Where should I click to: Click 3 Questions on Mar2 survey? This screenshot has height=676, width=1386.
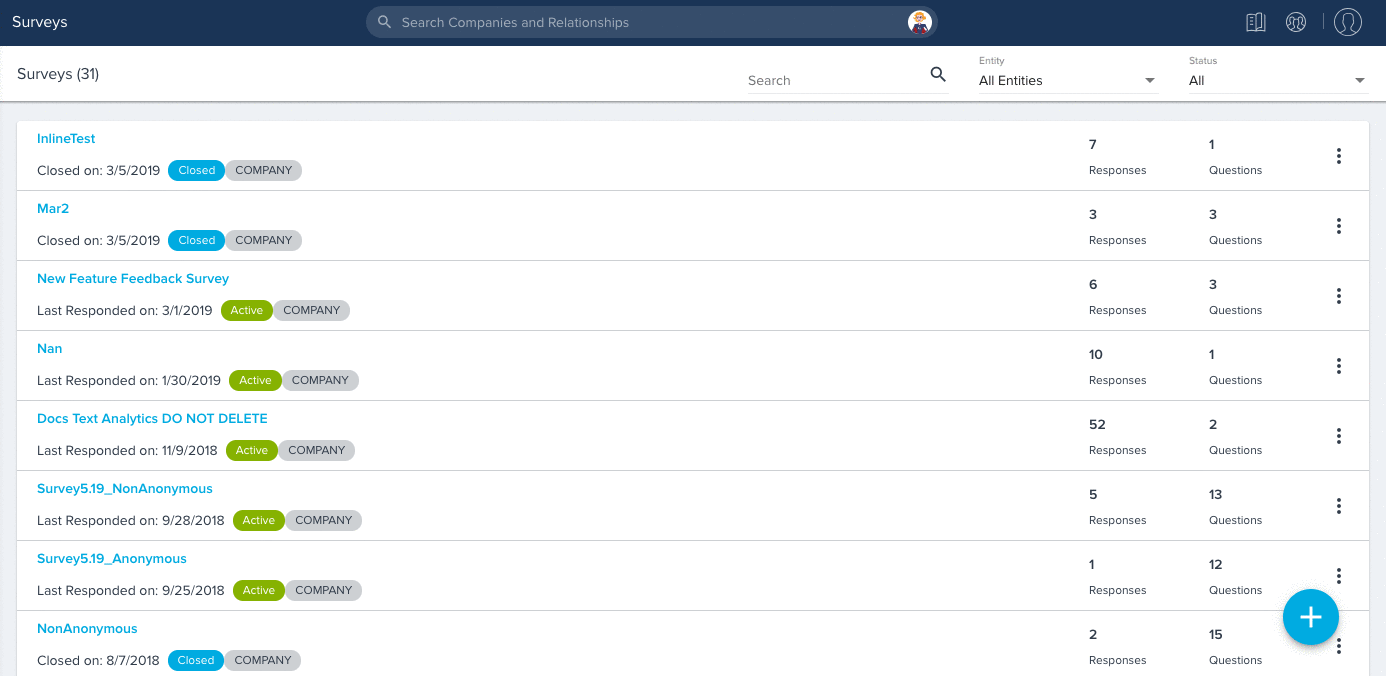tap(1236, 226)
